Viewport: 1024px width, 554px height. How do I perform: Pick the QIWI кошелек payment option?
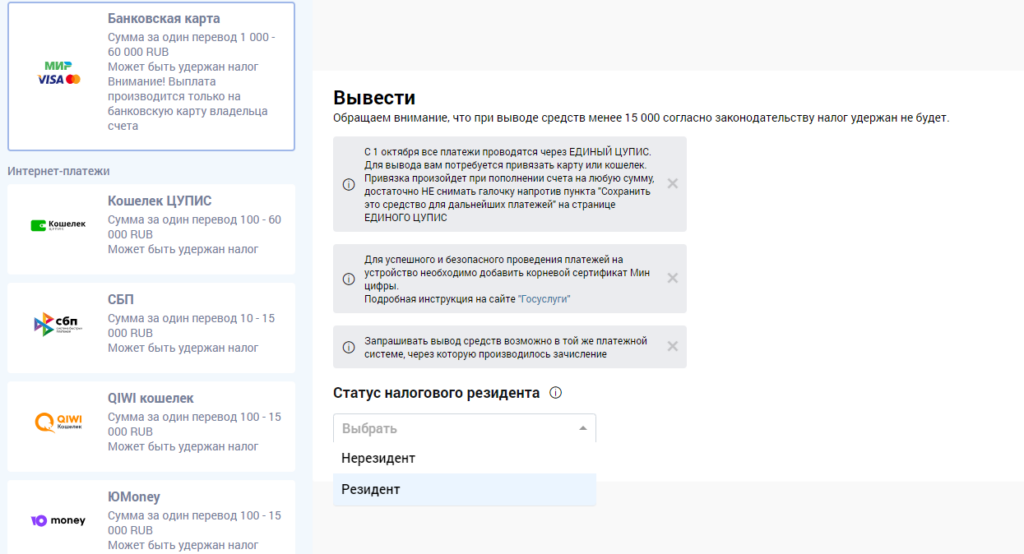(151, 427)
